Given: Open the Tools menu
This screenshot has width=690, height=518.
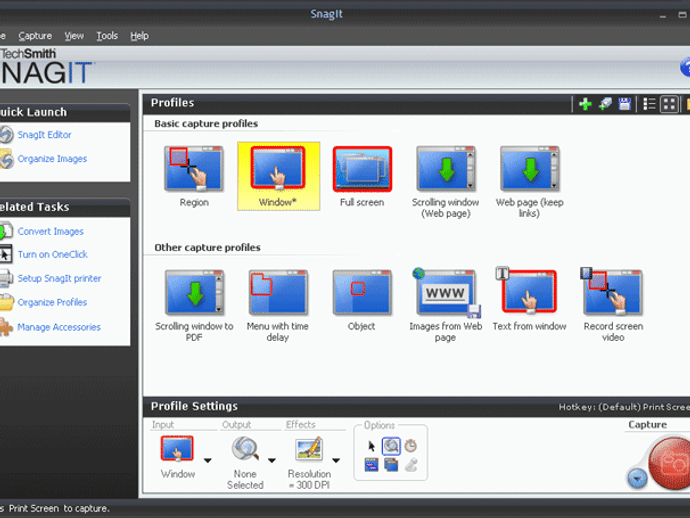Looking at the screenshot, I should 107,36.
